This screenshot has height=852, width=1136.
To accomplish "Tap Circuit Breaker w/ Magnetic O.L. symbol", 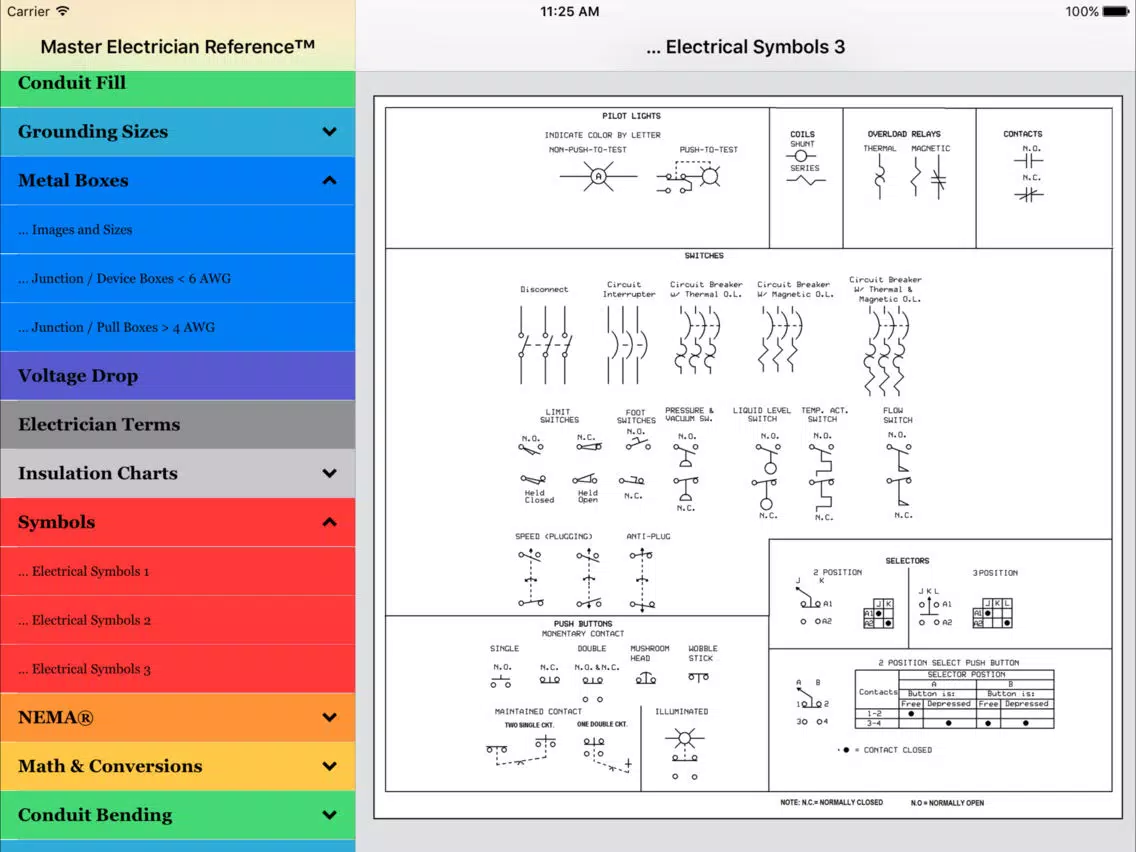I will coord(781,339).
